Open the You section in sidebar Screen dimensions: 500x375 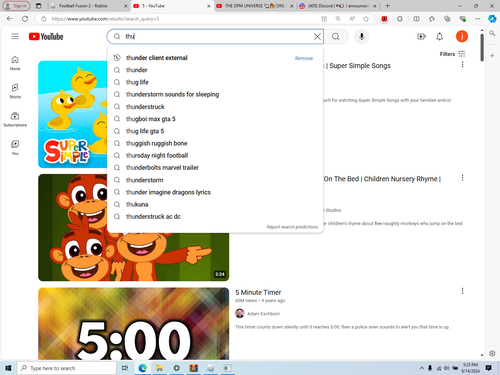tap(15, 148)
